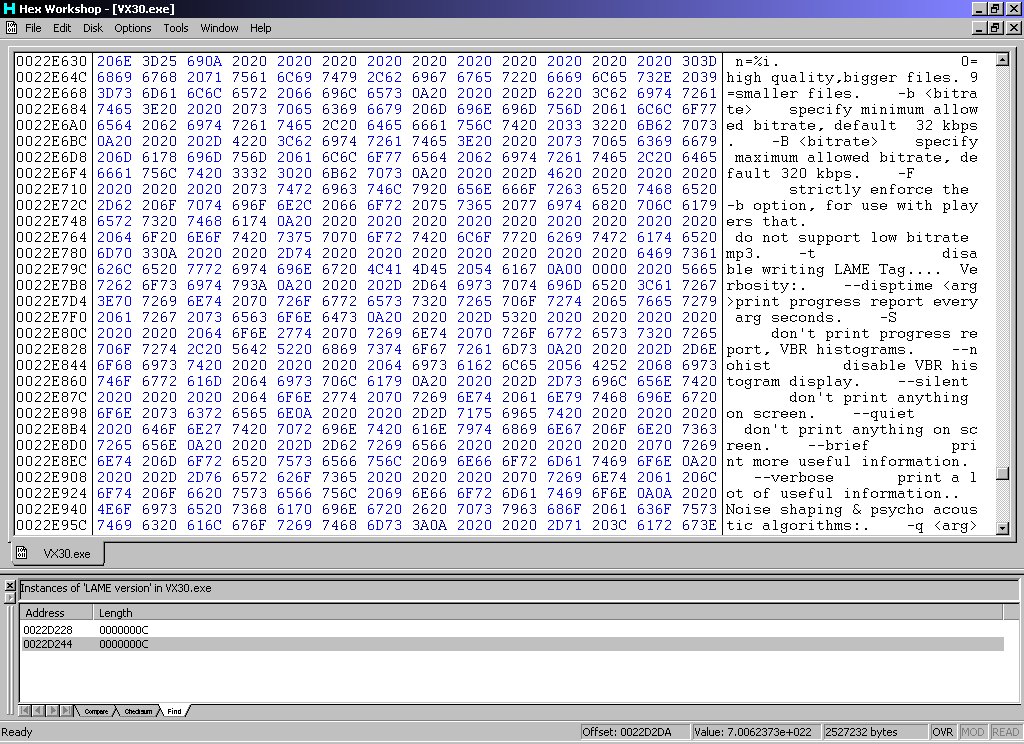The image size is (1024, 744).
Task: Open the Options menu
Action: pos(133,28)
